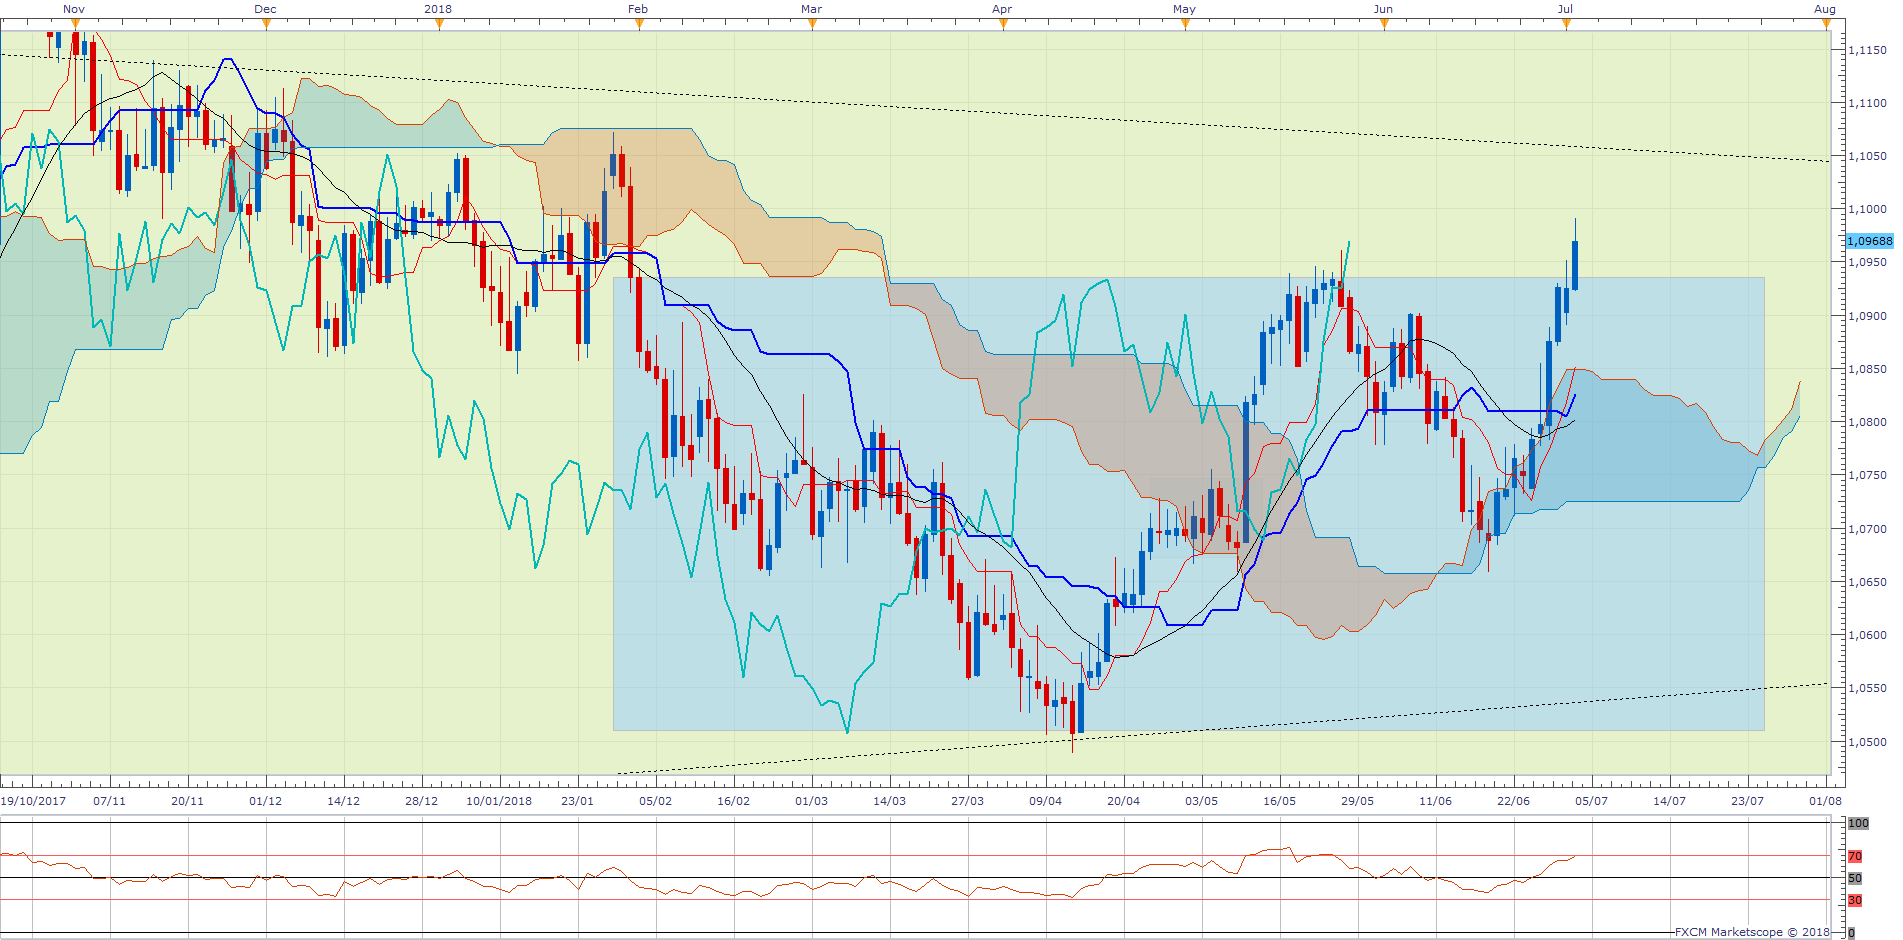
Task: Click the Nov month marker triangle
Action: pyautogui.click(x=75, y=24)
